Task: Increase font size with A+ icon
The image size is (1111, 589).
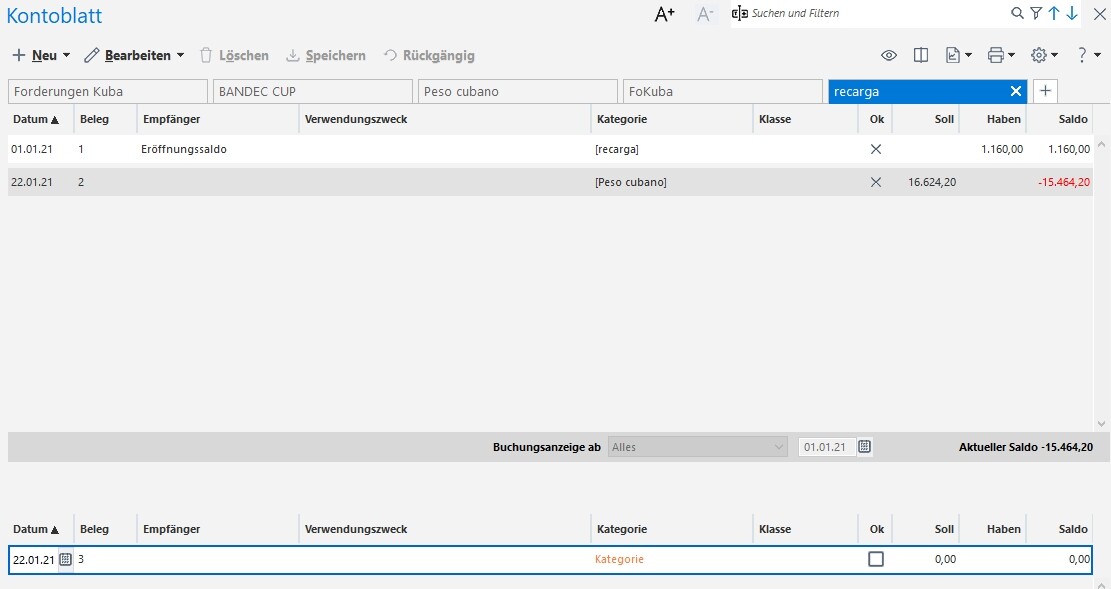Action: tap(664, 13)
